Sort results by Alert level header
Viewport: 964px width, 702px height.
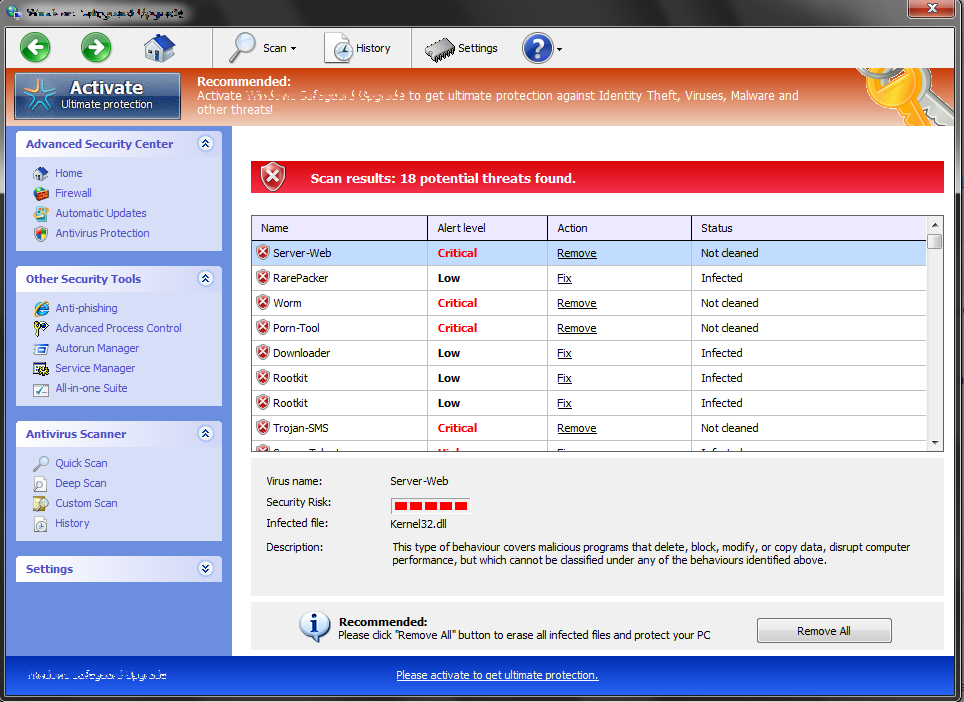click(488, 228)
